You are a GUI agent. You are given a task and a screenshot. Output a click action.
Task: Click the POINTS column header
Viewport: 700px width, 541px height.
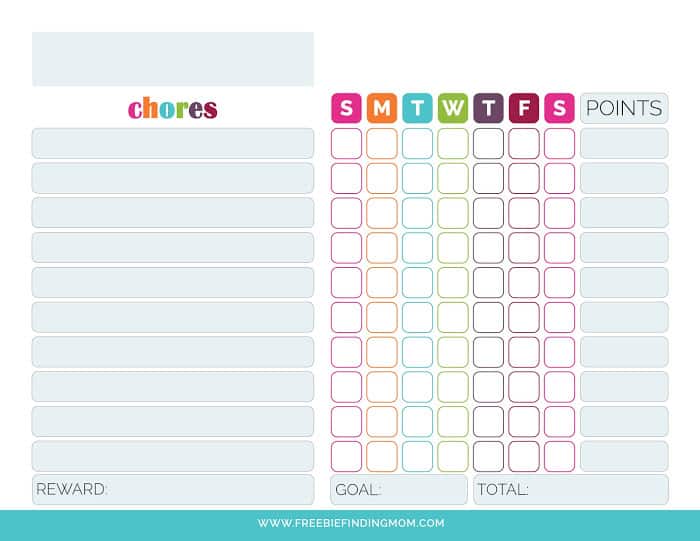click(x=624, y=108)
